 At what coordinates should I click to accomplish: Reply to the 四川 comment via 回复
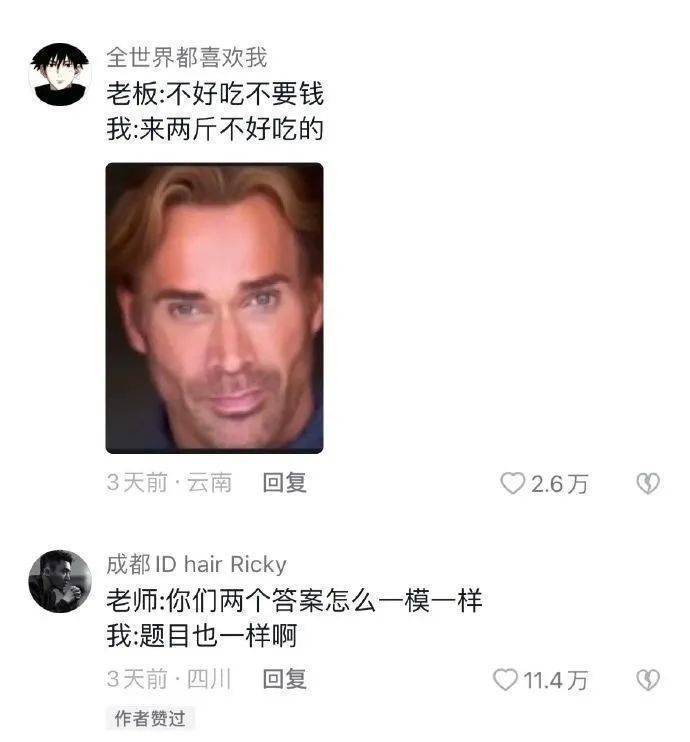pyautogui.click(x=284, y=679)
